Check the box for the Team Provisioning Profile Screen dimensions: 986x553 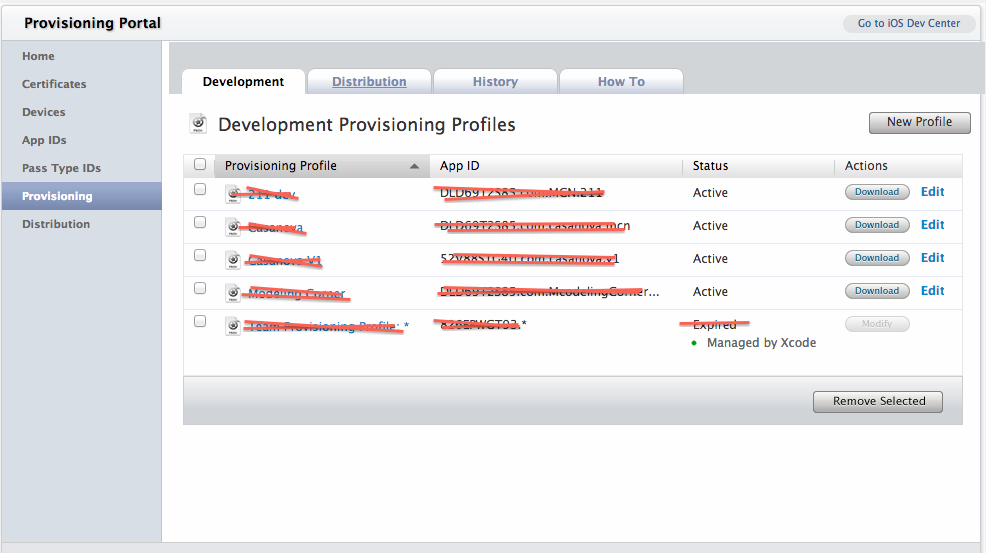pos(200,321)
